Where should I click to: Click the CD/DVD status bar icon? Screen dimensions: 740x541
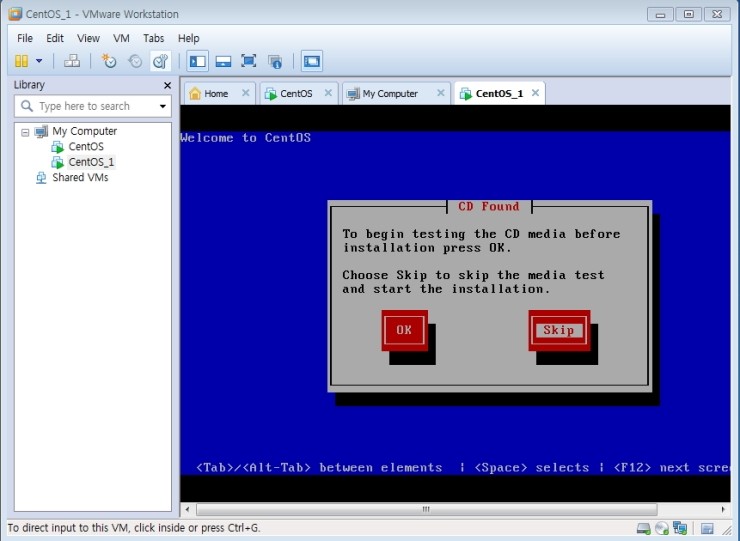coord(662,528)
